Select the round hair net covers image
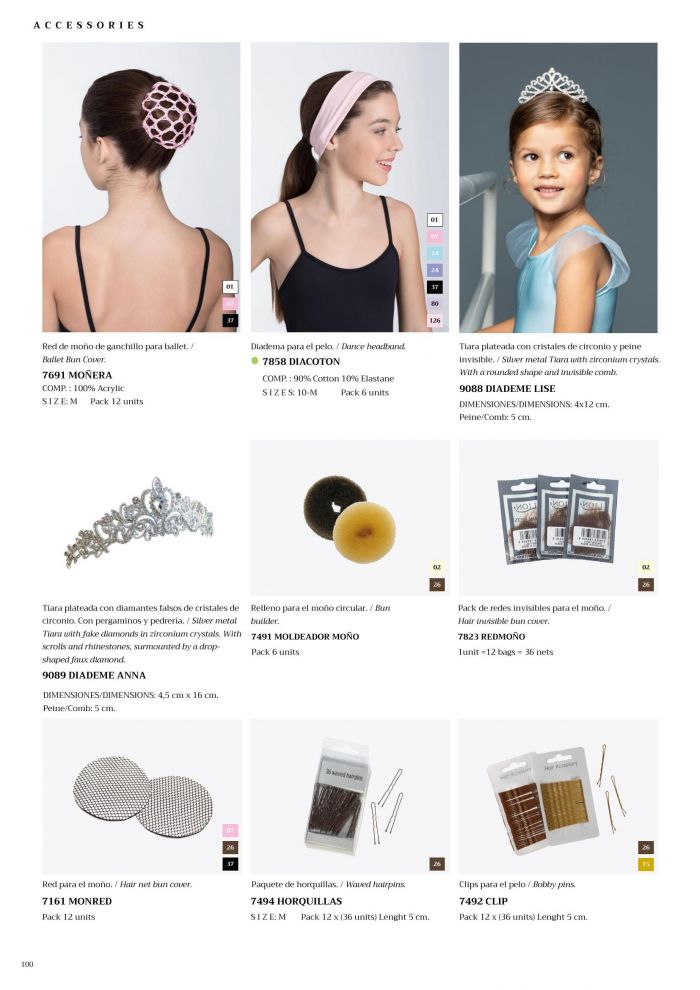700x990 pixels. click(x=141, y=796)
